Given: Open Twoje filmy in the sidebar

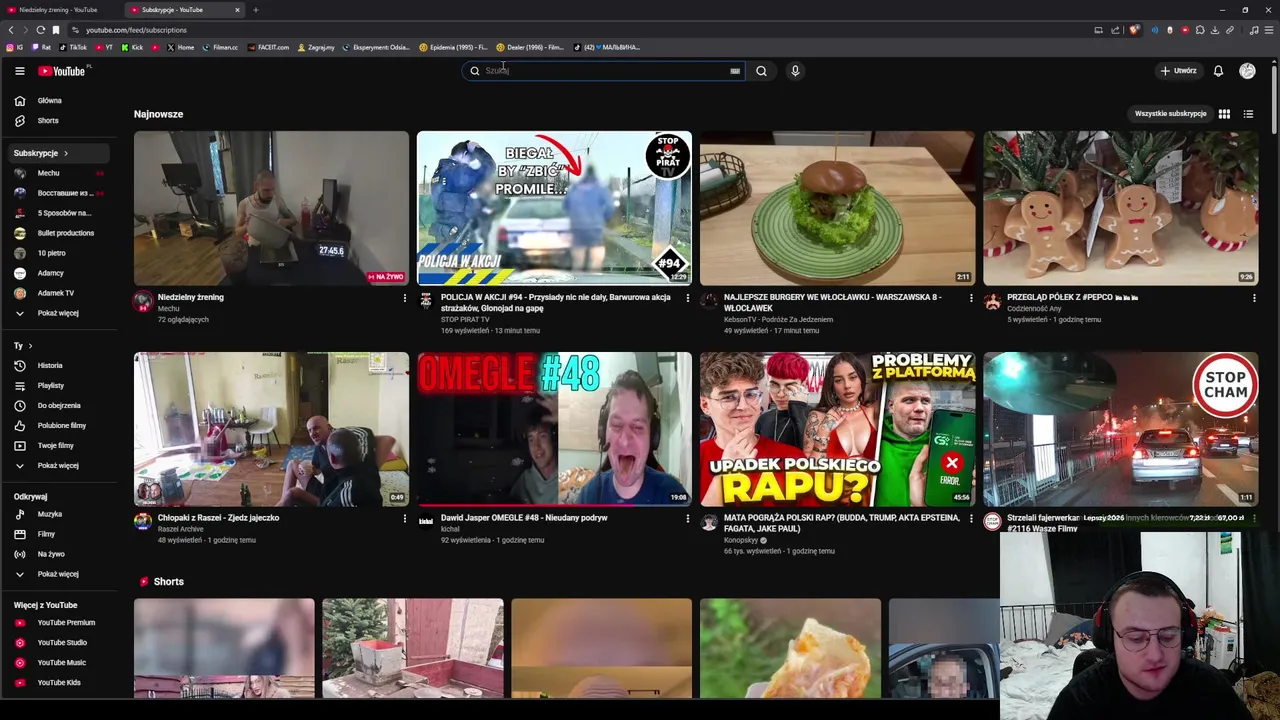Looking at the screenshot, I should [61, 446].
